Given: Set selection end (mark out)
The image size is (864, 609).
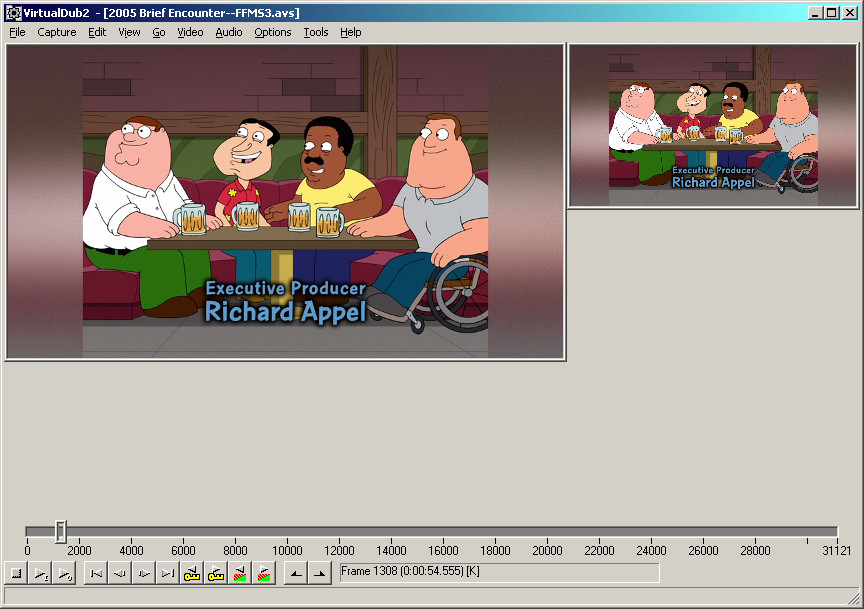Looking at the screenshot, I should click(320, 574).
